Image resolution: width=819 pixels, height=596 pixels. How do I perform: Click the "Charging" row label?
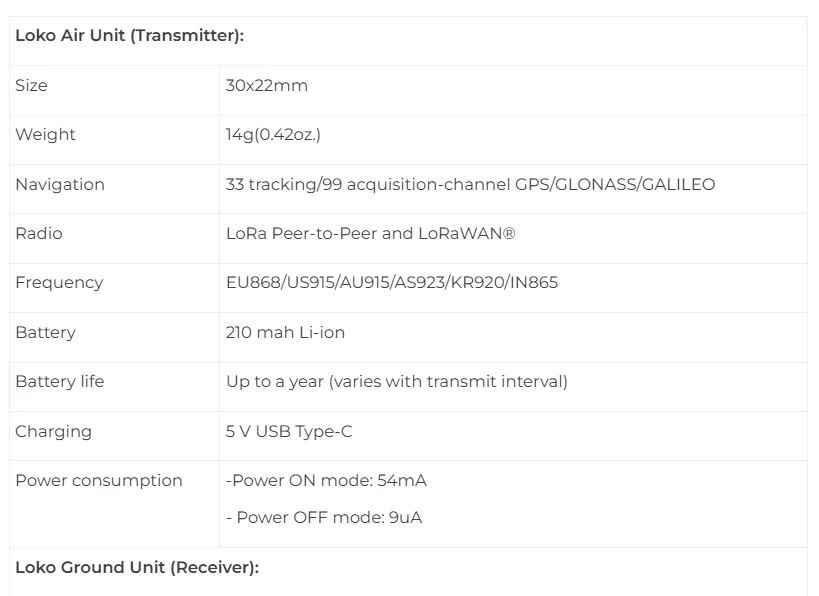pyautogui.click(x=53, y=431)
